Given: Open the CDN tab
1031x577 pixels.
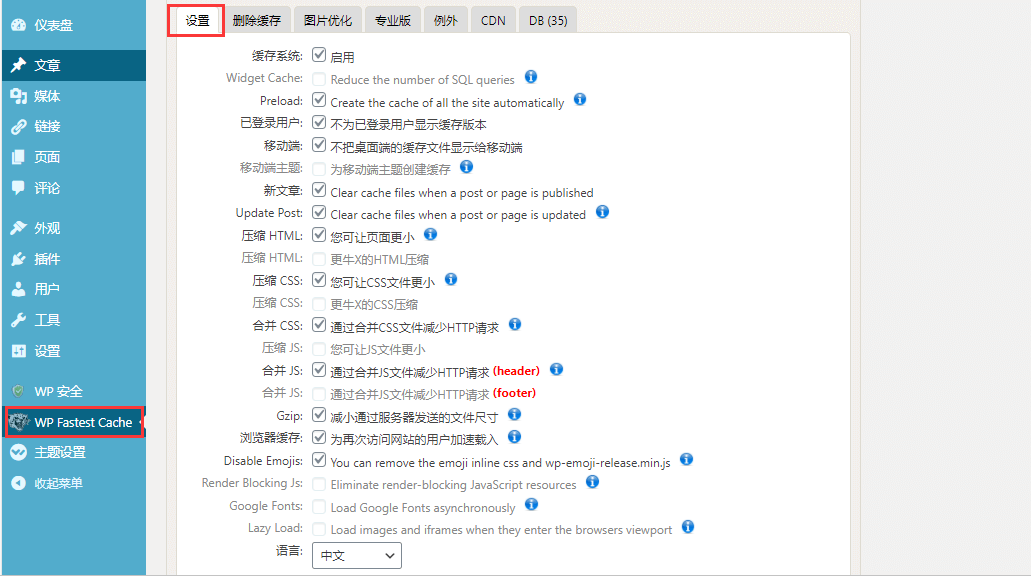Looking at the screenshot, I should pos(493,20).
